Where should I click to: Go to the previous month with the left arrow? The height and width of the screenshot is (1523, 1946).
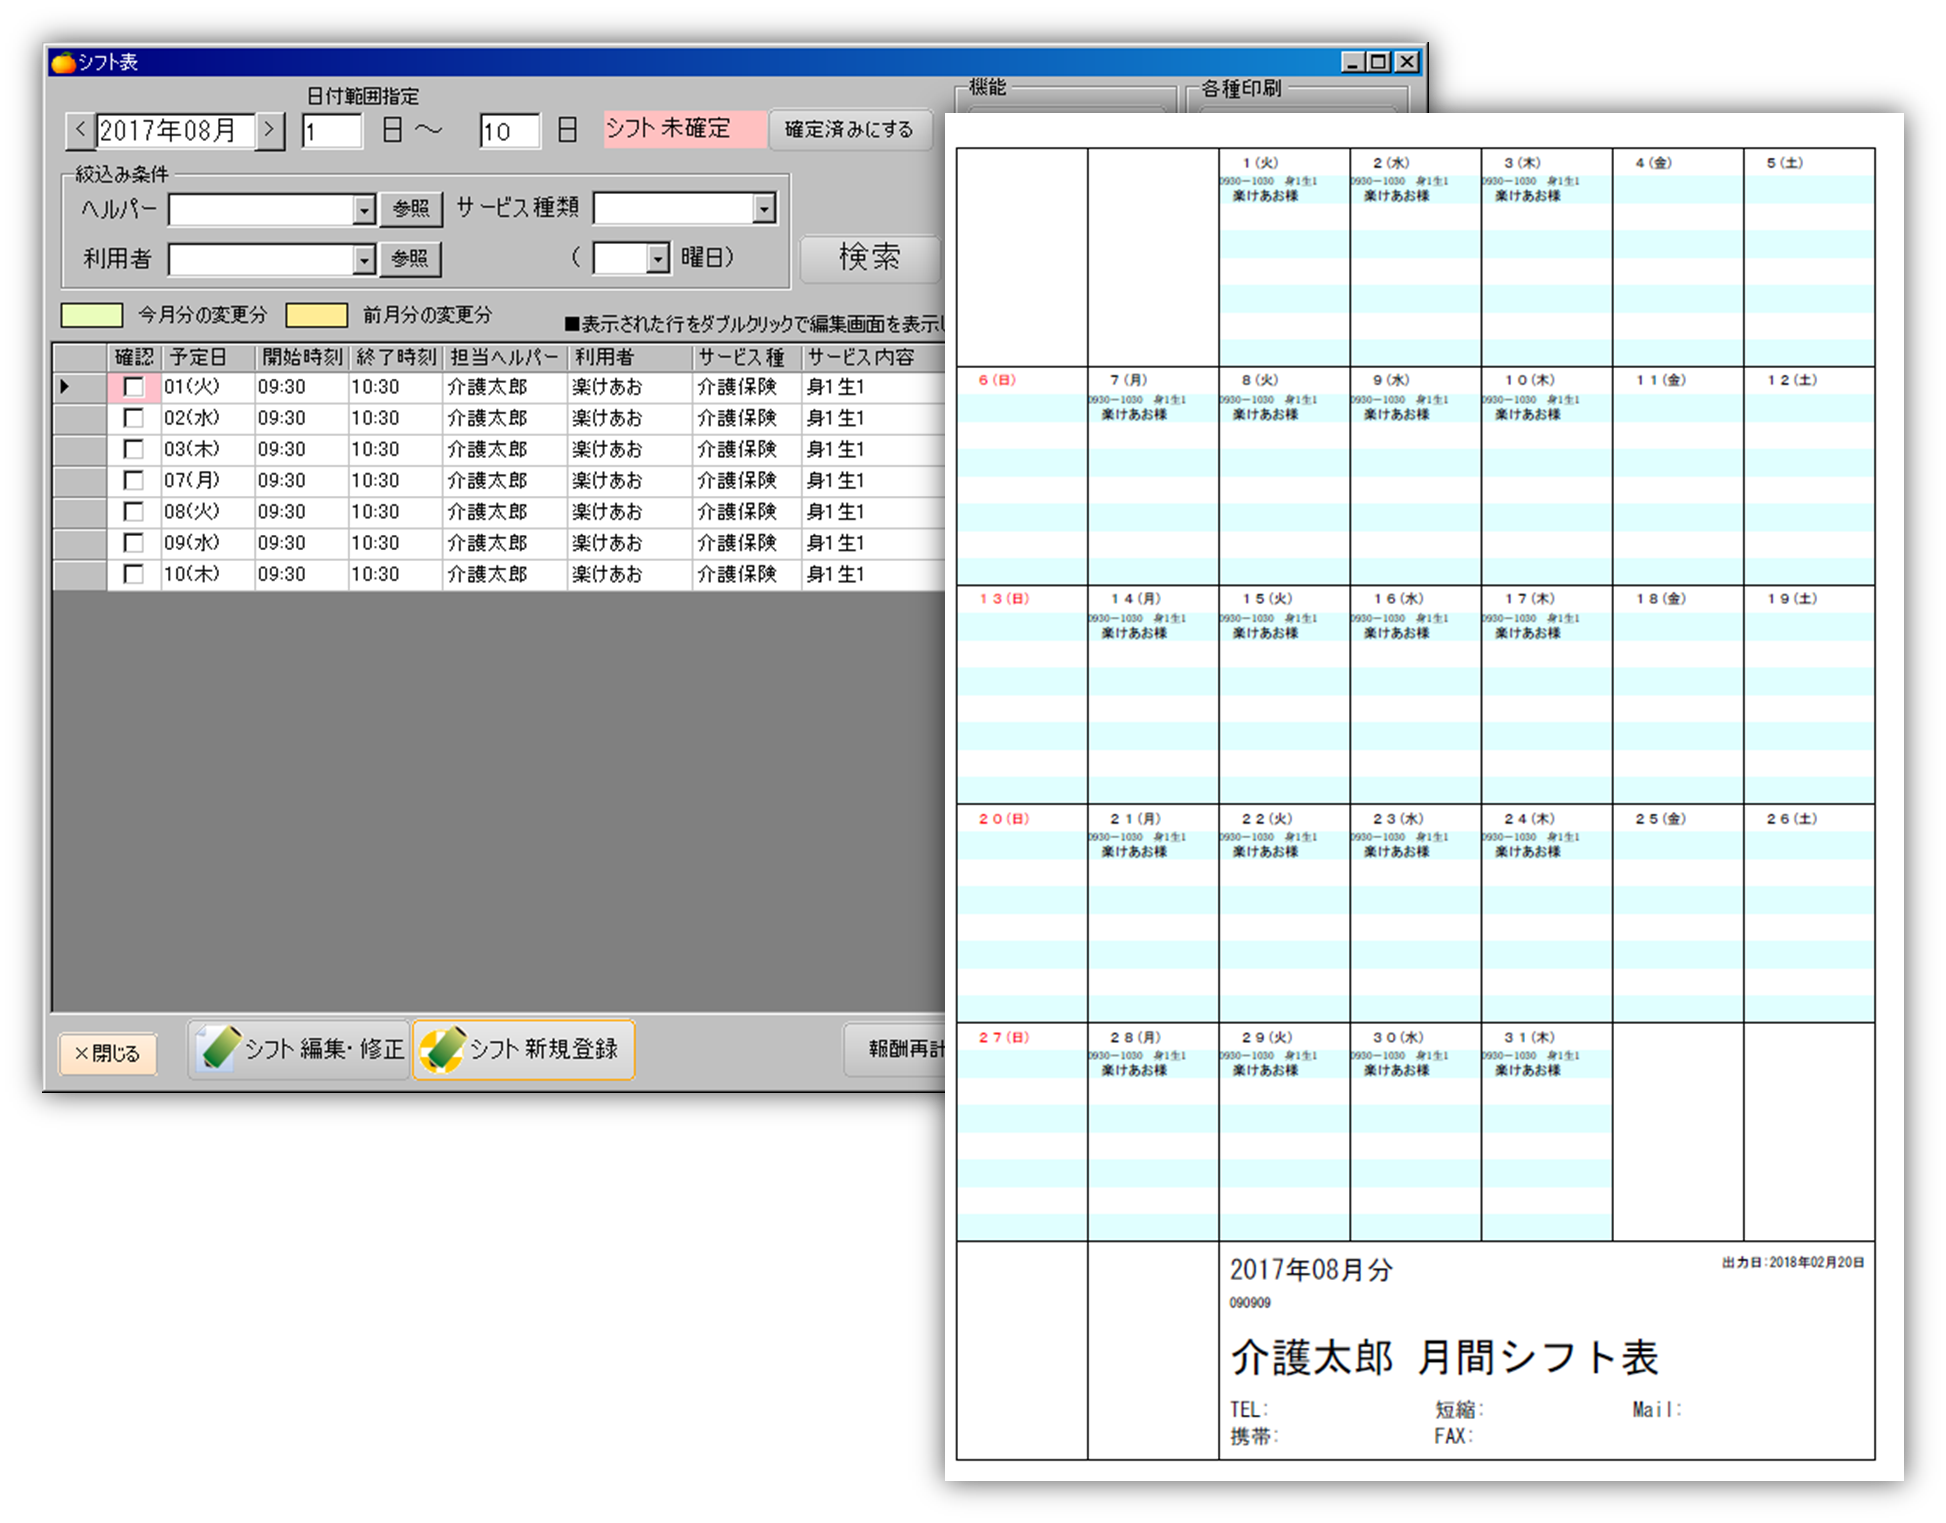point(81,131)
